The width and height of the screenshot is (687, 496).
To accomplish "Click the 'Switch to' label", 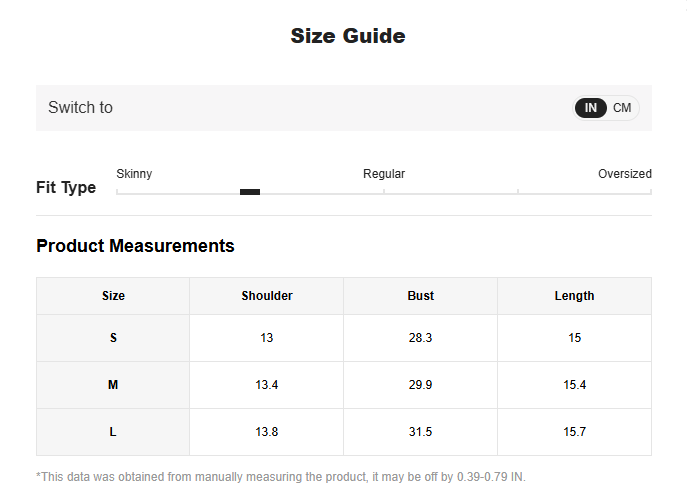I will coord(81,107).
